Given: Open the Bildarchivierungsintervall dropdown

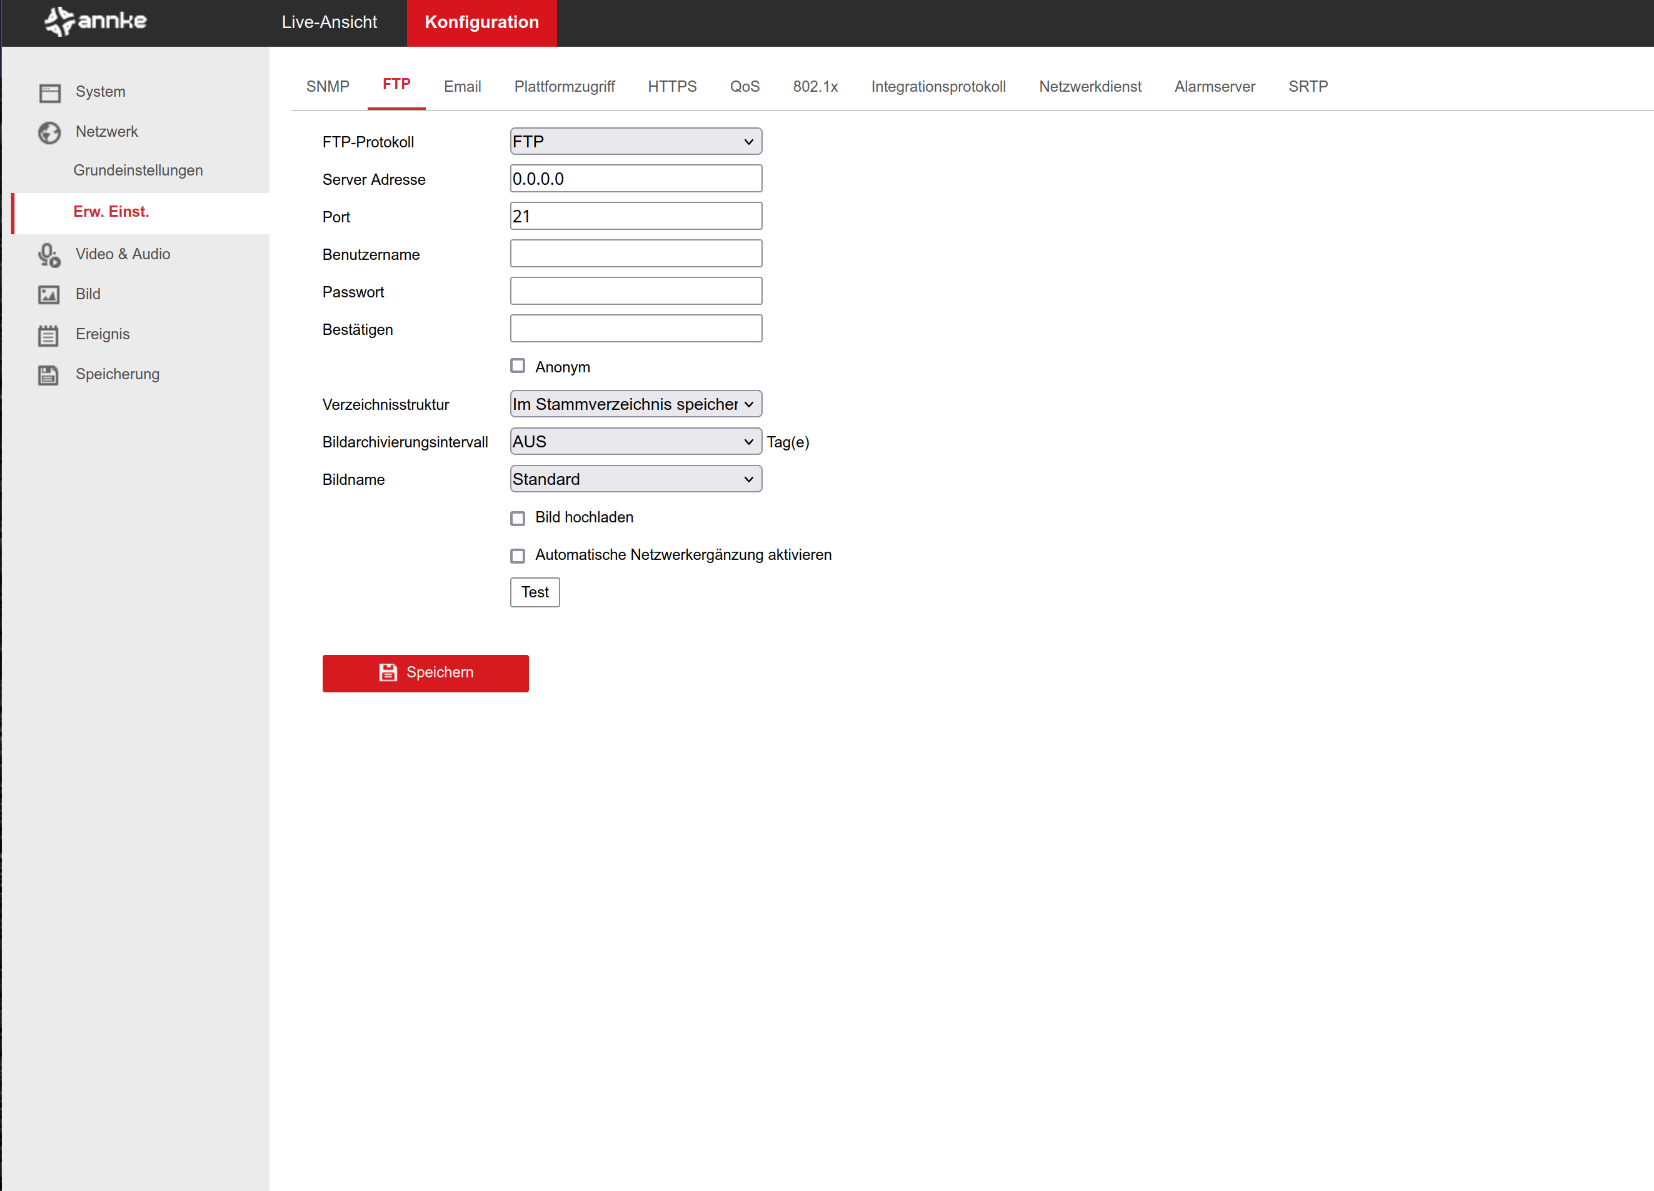Looking at the screenshot, I should tap(635, 442).
